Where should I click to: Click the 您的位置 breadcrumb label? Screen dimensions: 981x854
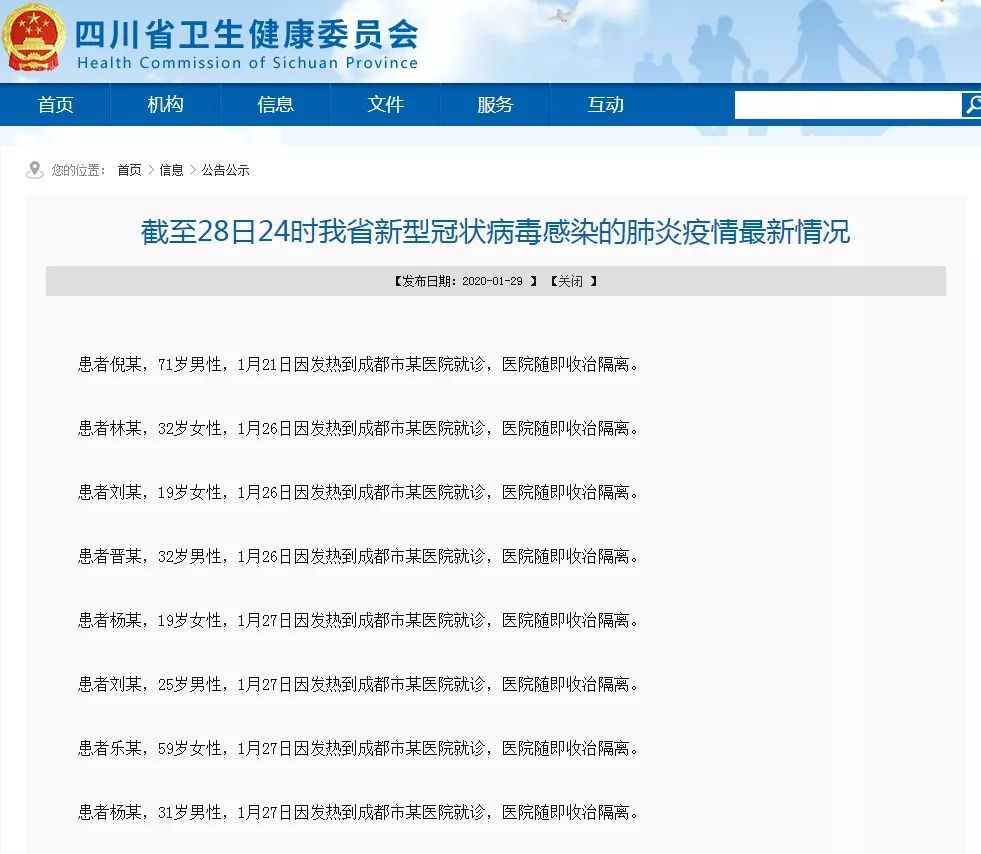click(x=78, y=170)
